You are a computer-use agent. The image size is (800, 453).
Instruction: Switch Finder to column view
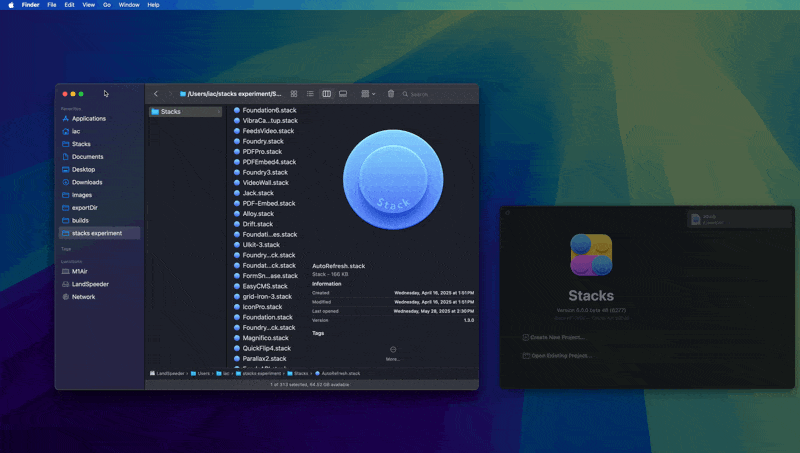(x=327, y=94)
